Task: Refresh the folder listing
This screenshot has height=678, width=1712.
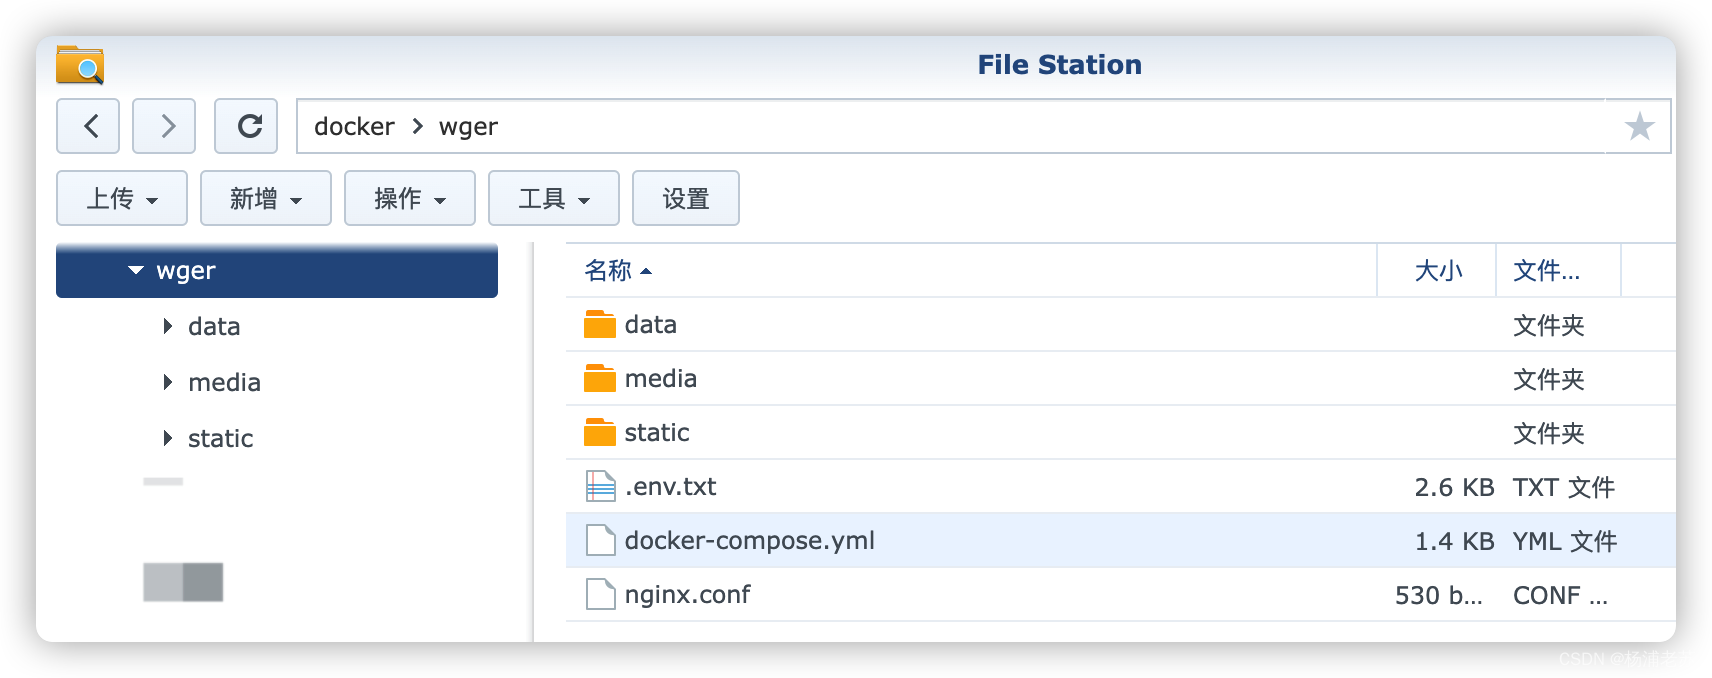Action: (246, 126)
